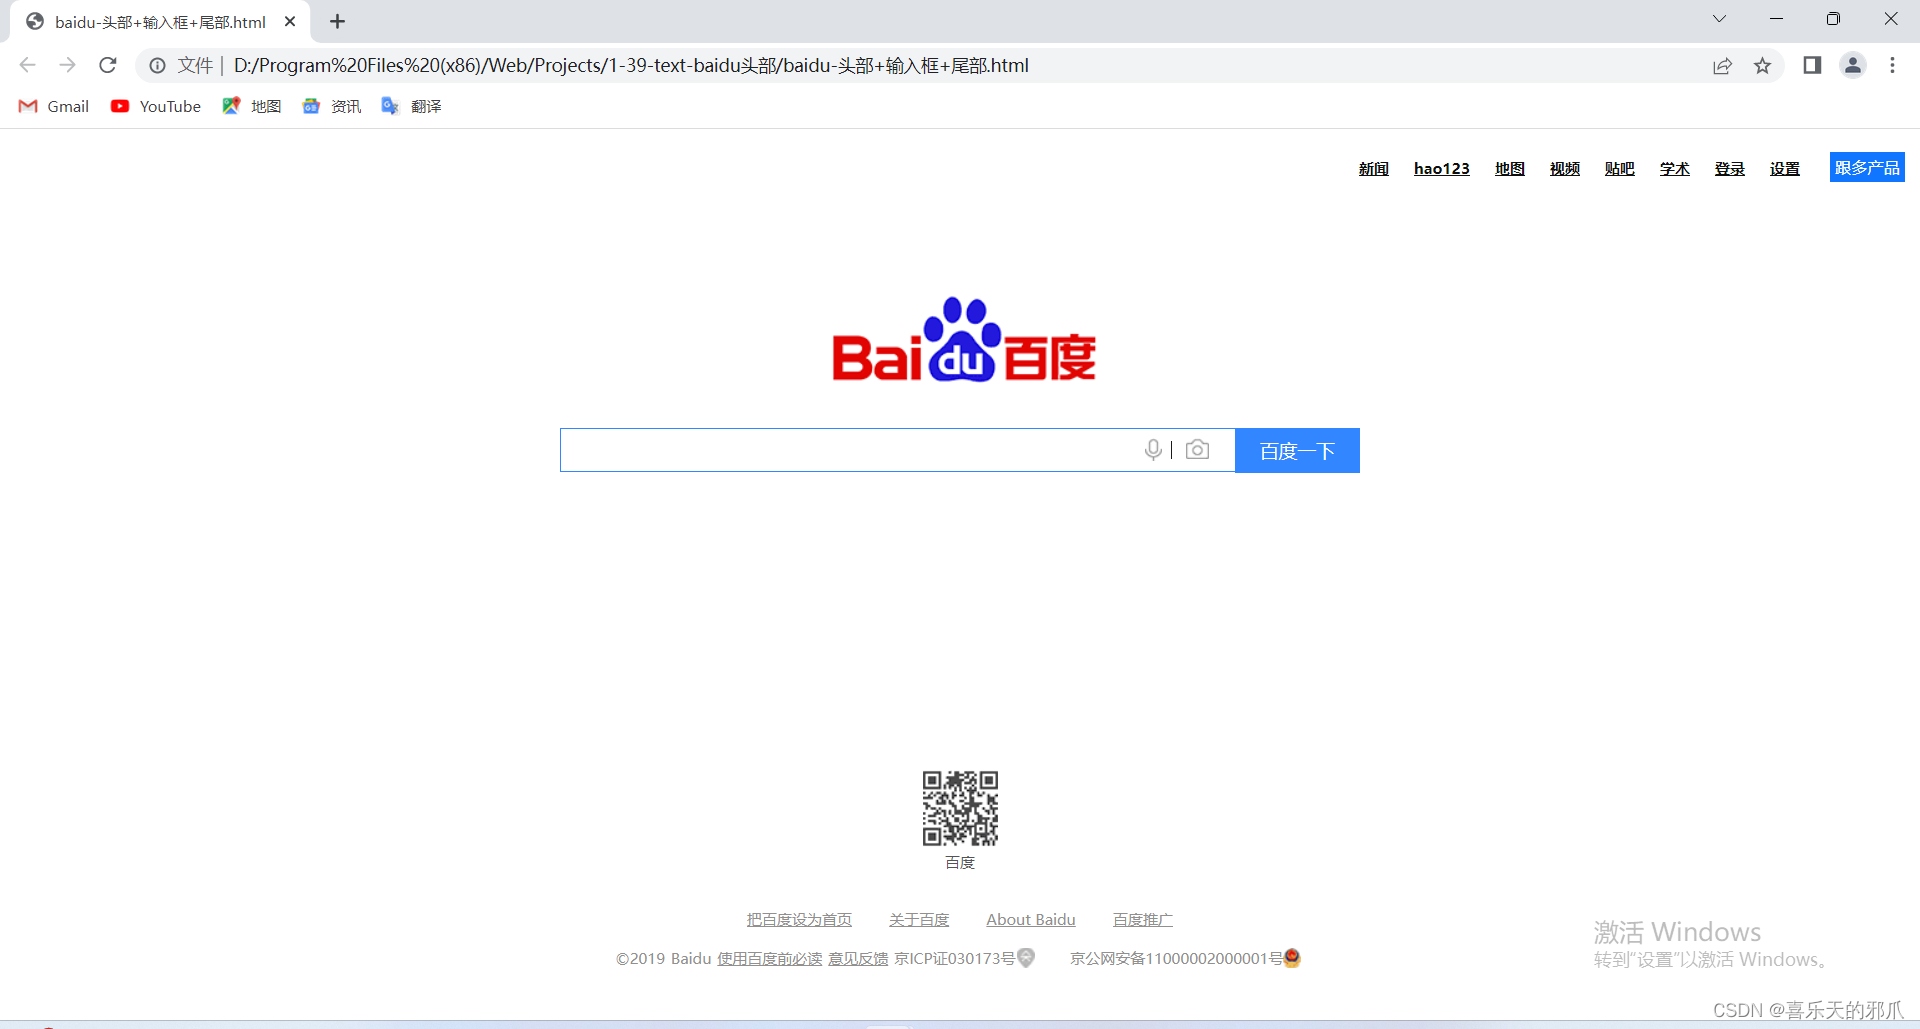1920x1029 pixels.
Task: Open the YouTube bookmark
Action: click(x=156, y=106)
